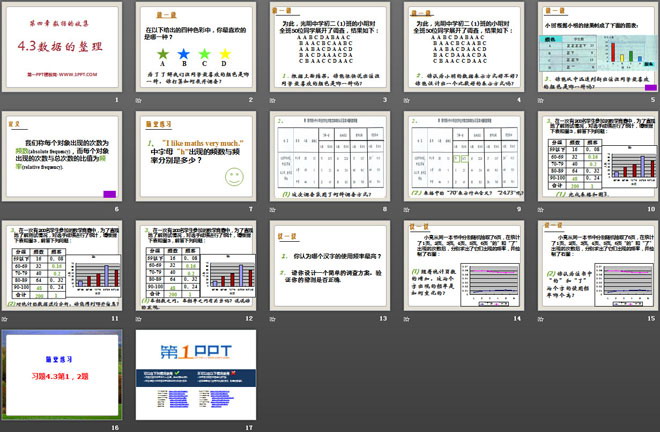The width and height of the screenshot is (660, 432).
Task: Select slide 15 thumbnail
Action: pos(594,265)
